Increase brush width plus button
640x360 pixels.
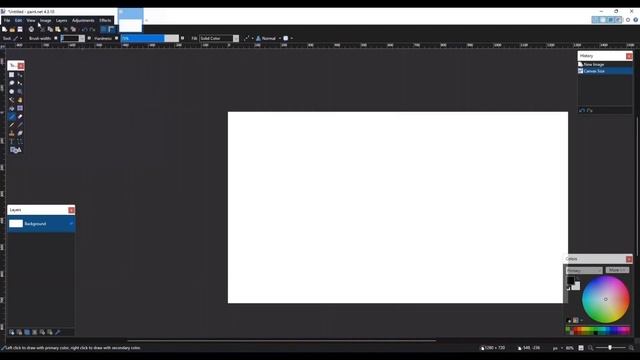pyautogui.click(x=89, y=38)
